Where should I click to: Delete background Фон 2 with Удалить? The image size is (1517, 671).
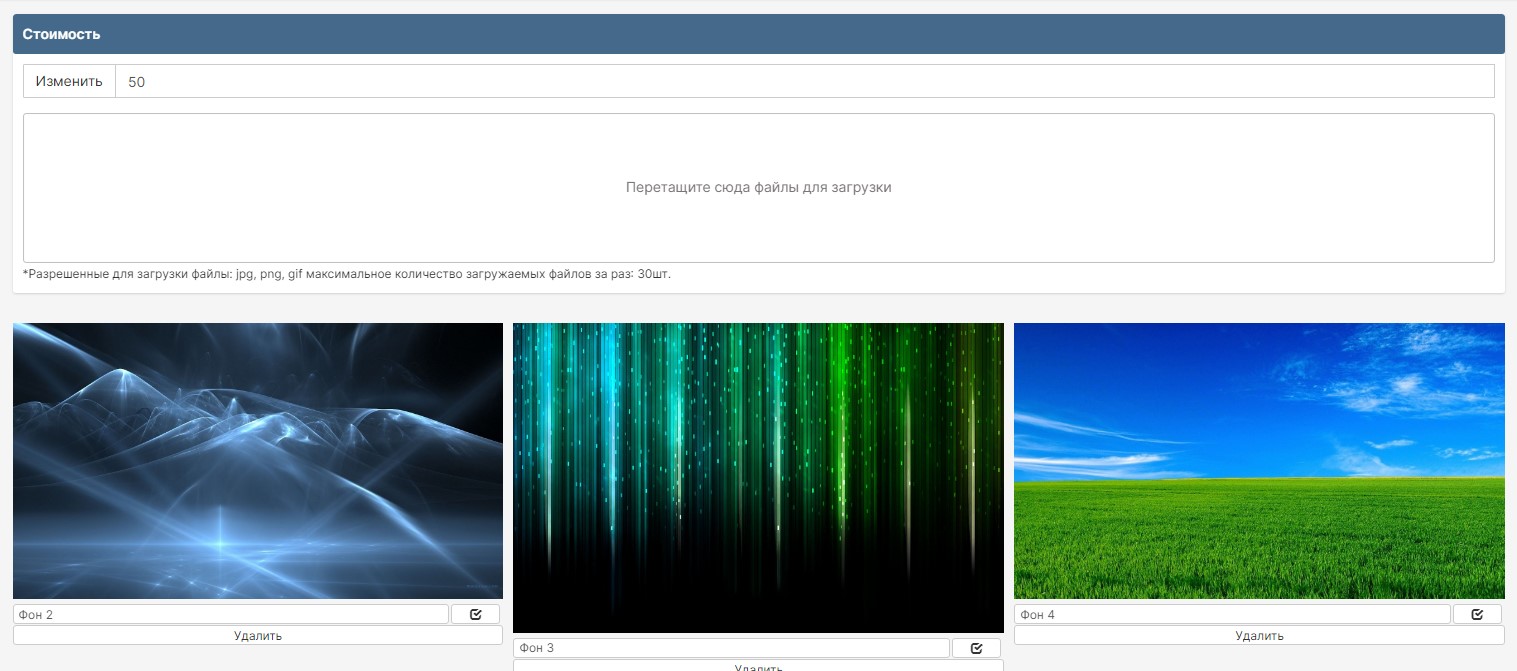pos(257,635)
